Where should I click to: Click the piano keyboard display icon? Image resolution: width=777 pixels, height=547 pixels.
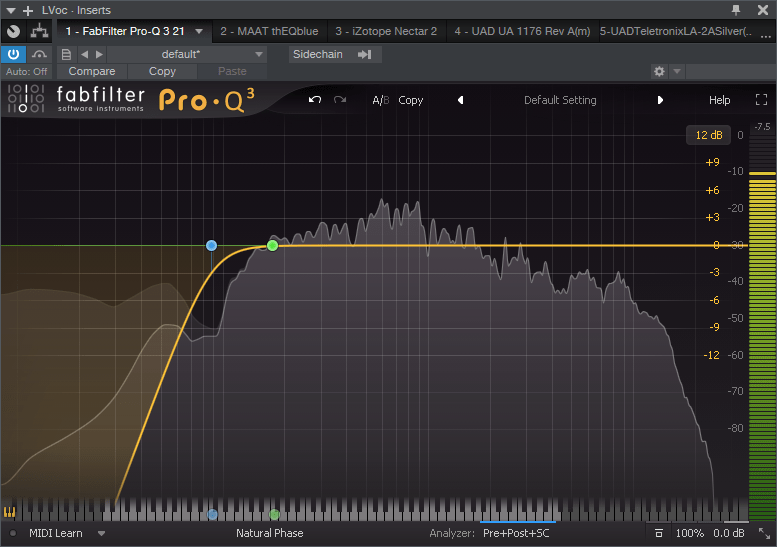[x=11, y=512]
